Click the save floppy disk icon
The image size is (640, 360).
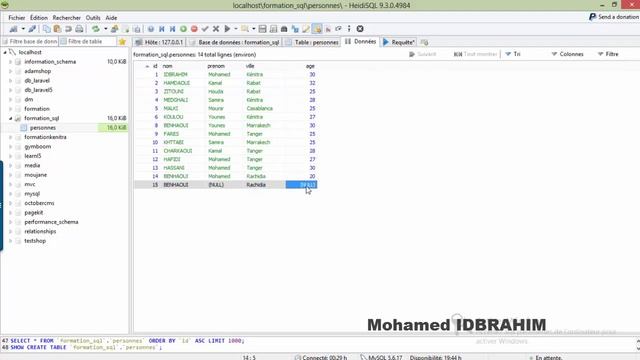262,29
